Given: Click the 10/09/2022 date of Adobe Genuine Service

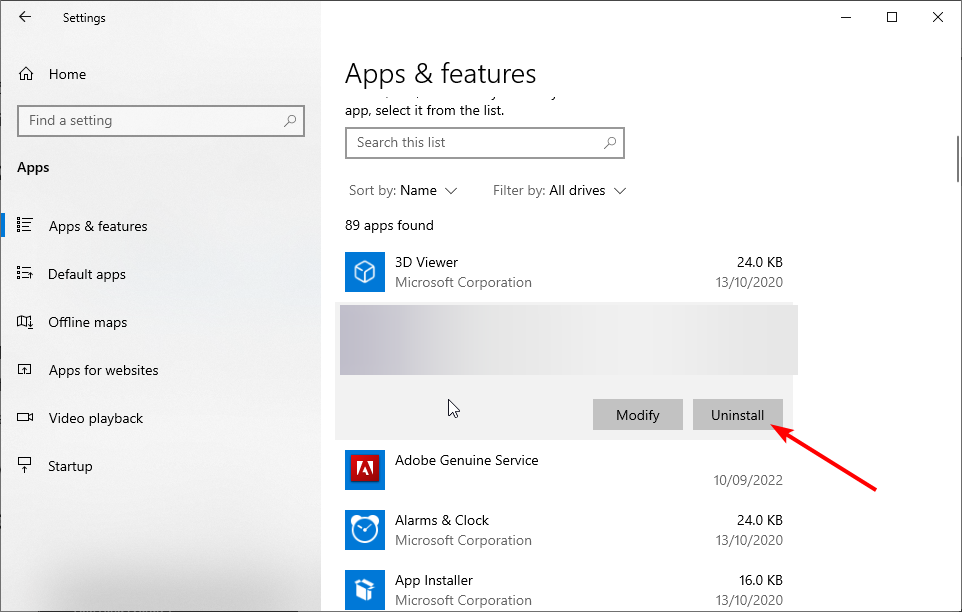Looking at the screenshot, I should [x=748, y=480].
